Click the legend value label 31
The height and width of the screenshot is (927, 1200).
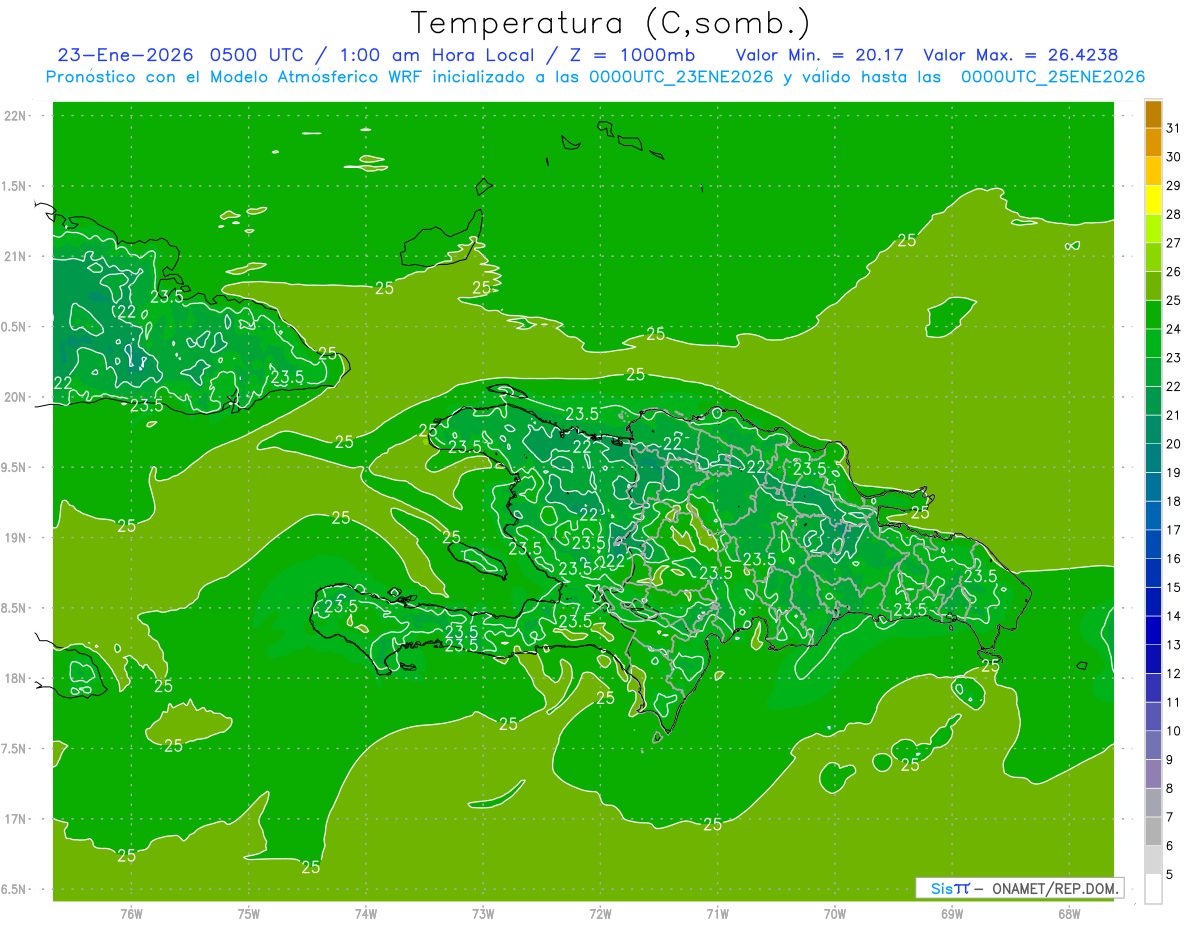[x=1173, y=128]
